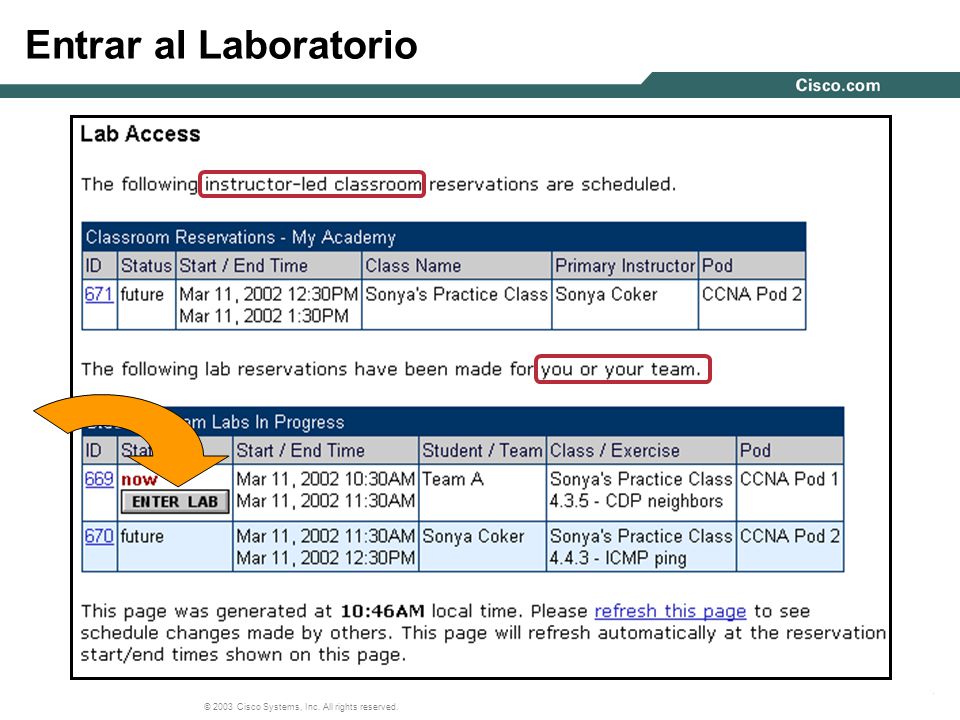
Task: Click the 'Student / Team' column header
Action: click(482, 451)
